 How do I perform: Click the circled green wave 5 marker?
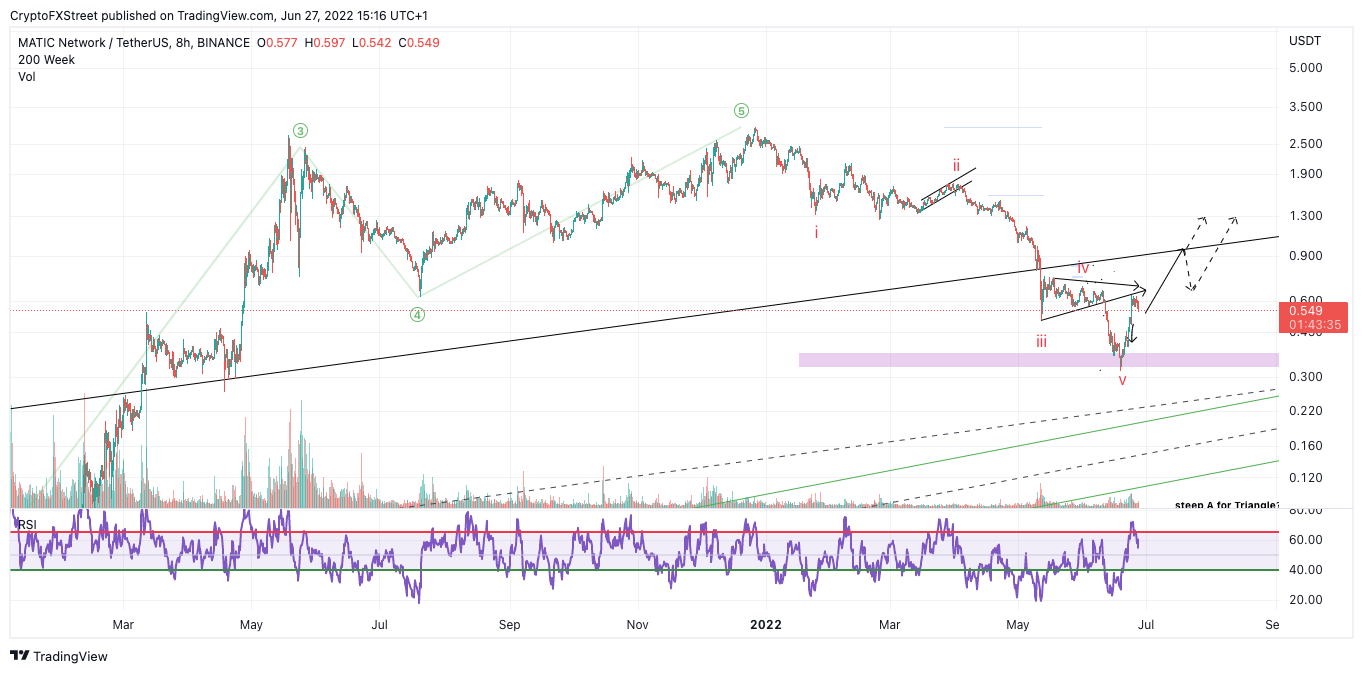(x=741, y=110)
